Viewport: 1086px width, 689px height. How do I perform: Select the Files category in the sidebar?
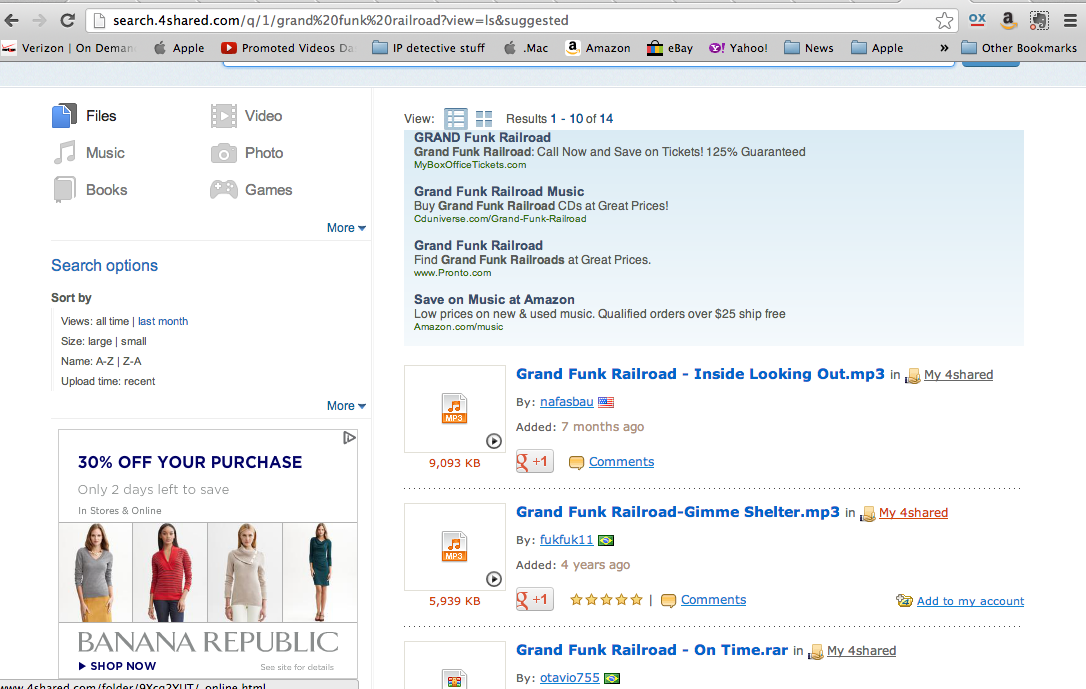[100, 116]
